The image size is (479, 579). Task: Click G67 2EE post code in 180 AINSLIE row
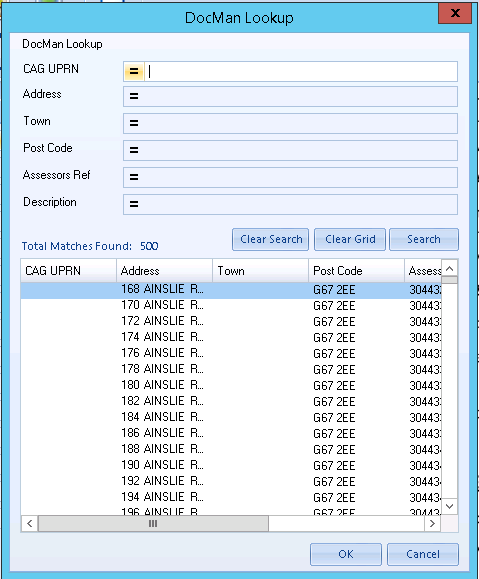point(334,386)
